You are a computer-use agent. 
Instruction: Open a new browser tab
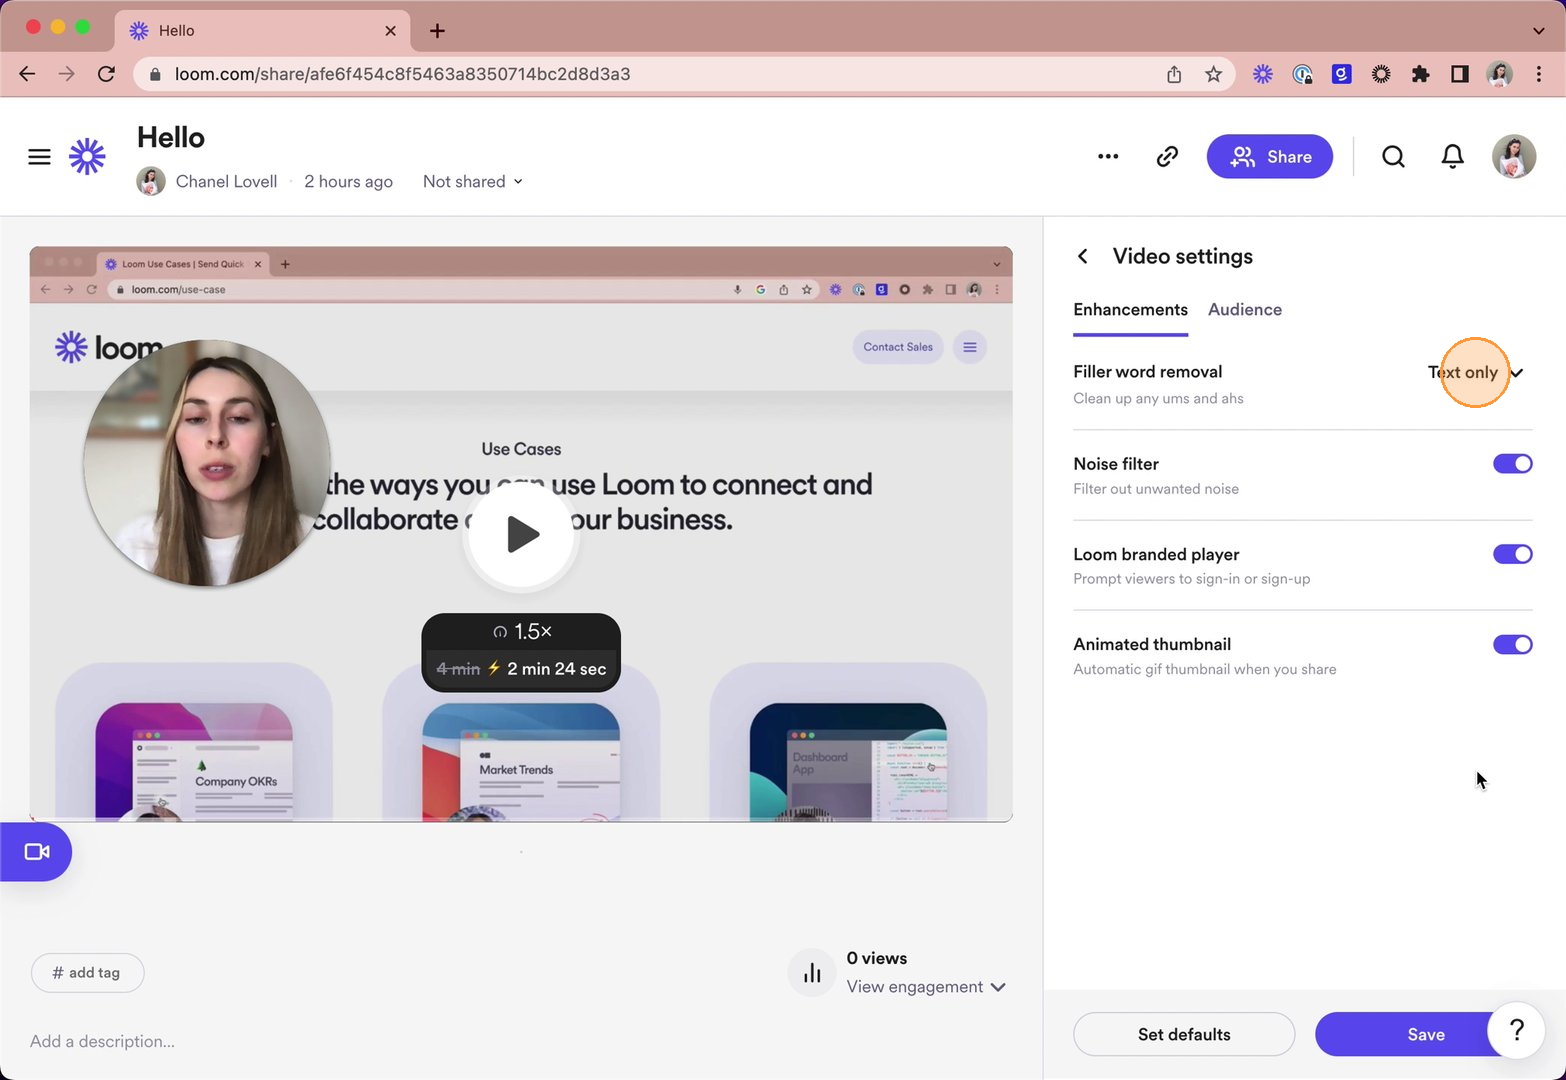[x=437, y=31]
